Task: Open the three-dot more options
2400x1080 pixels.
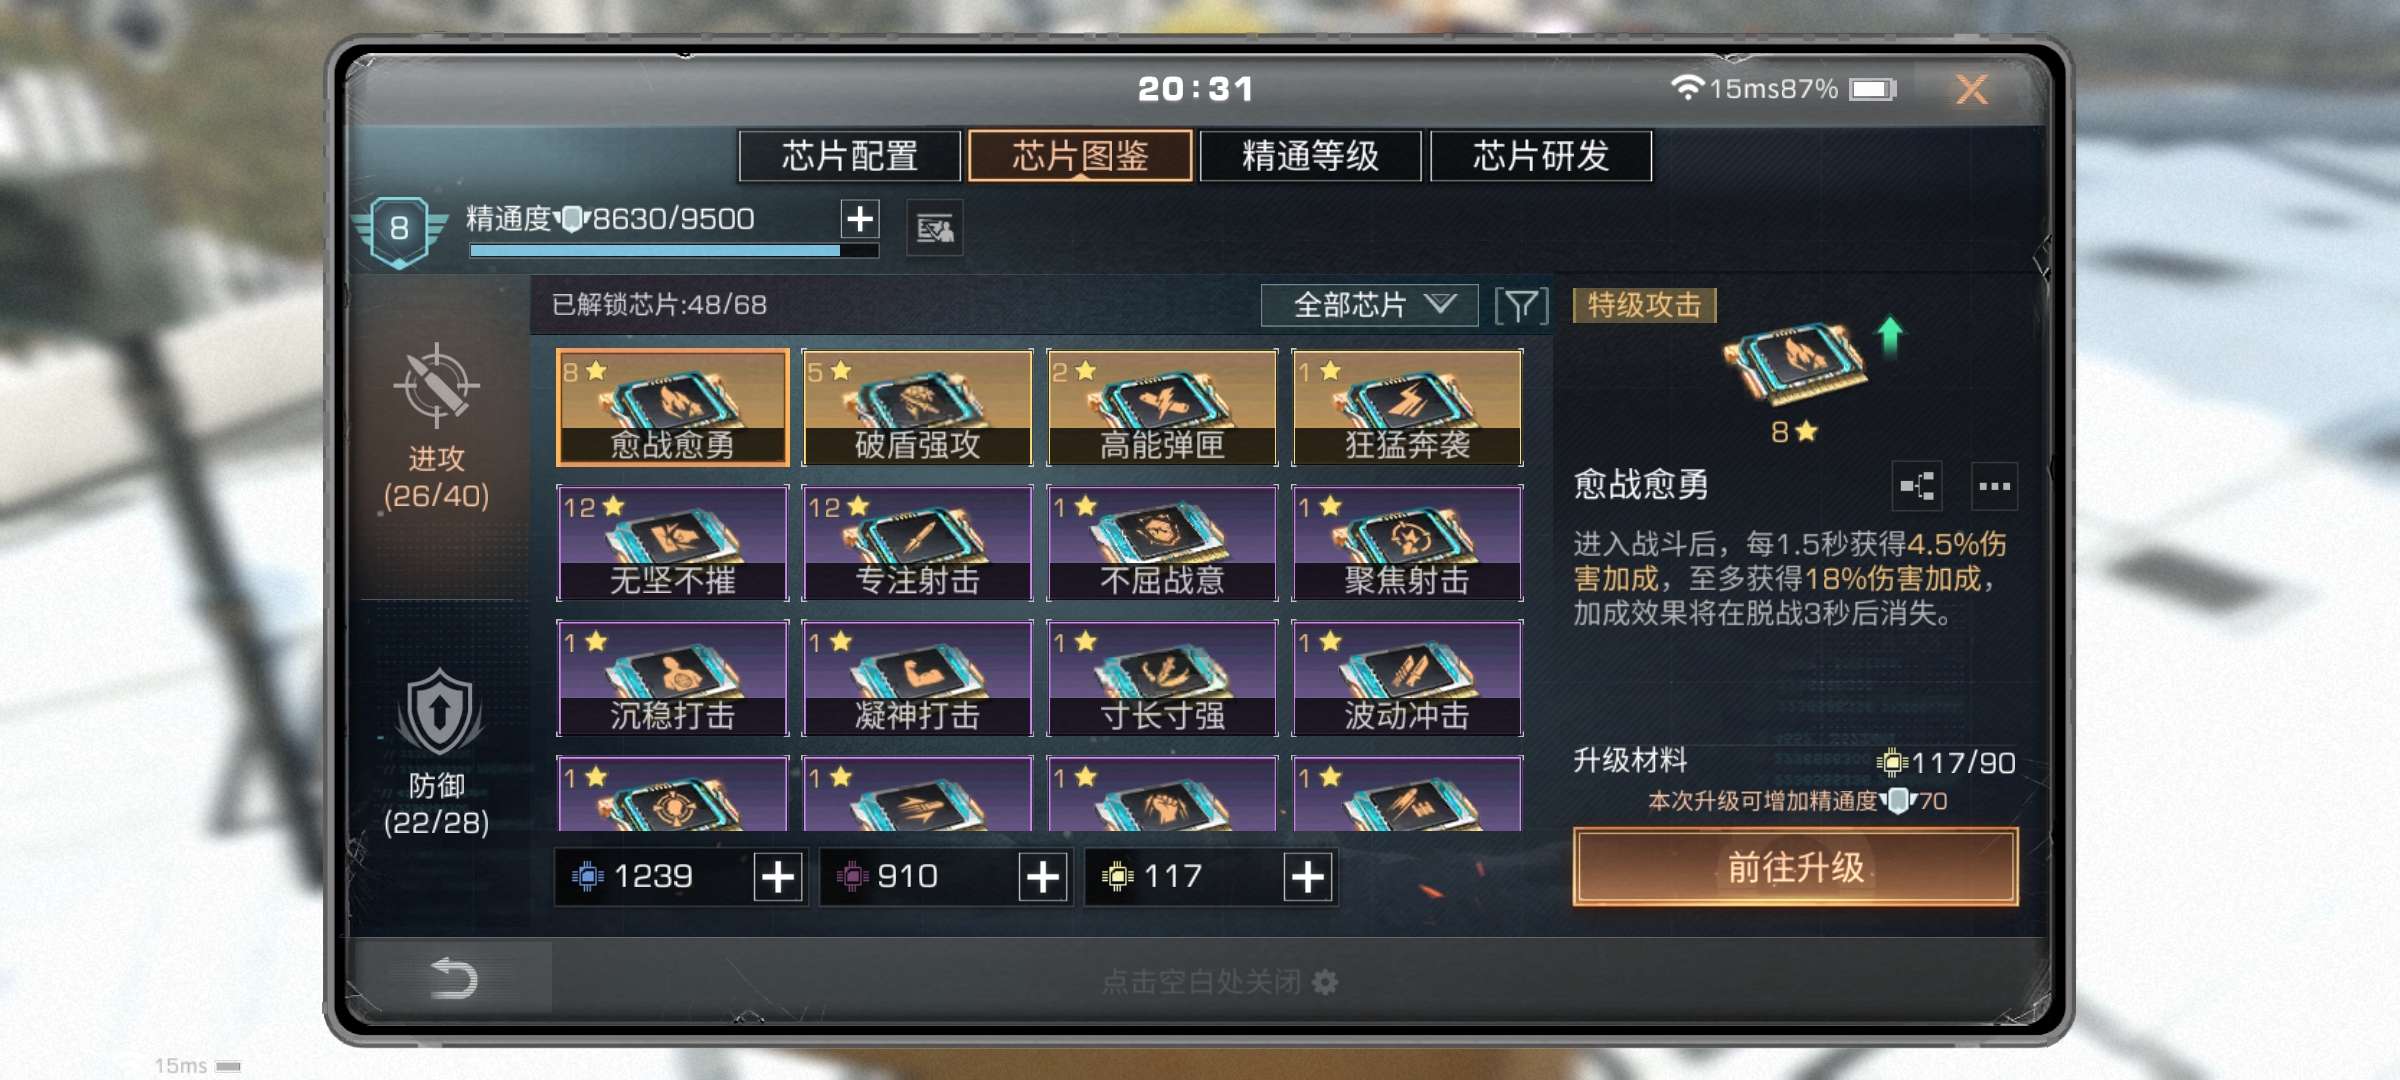Action: (1994, 487)
